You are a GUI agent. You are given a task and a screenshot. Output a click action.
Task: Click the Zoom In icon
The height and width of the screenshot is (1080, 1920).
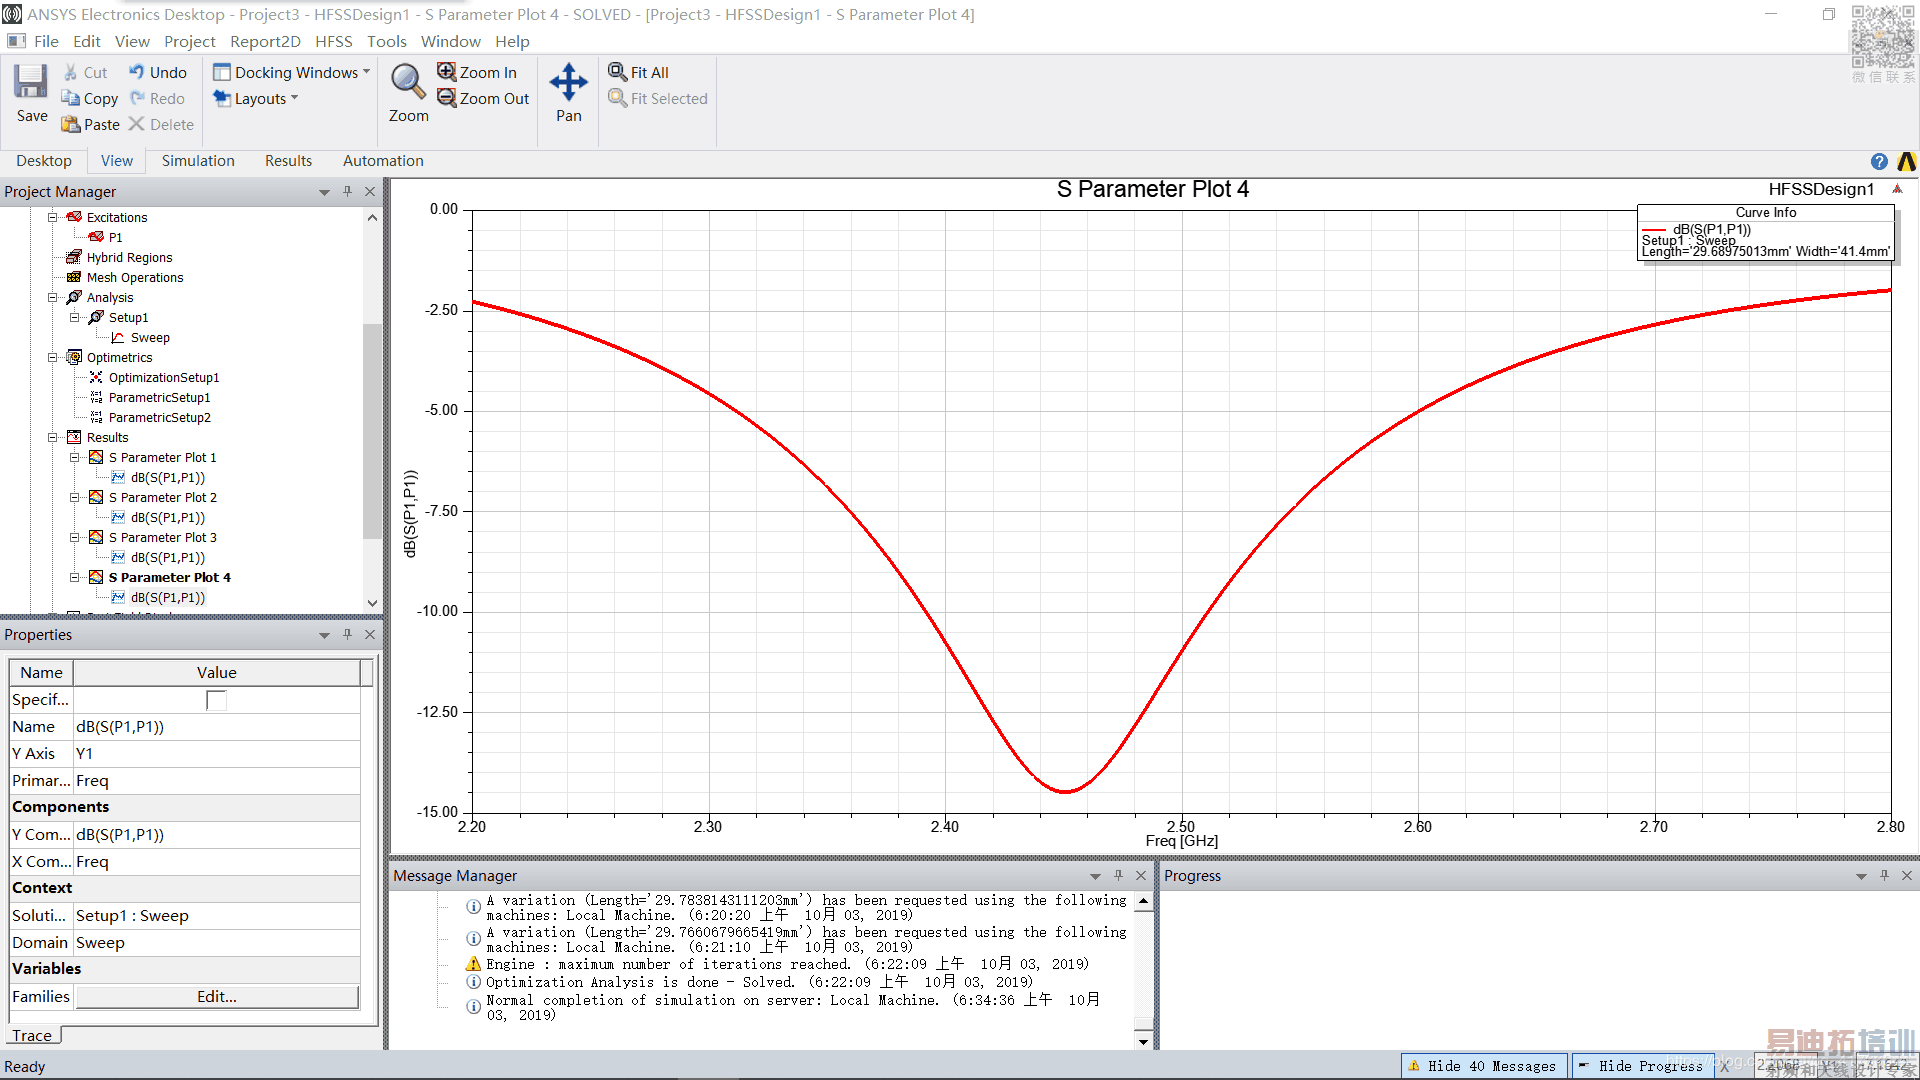[x=446, y=72]
